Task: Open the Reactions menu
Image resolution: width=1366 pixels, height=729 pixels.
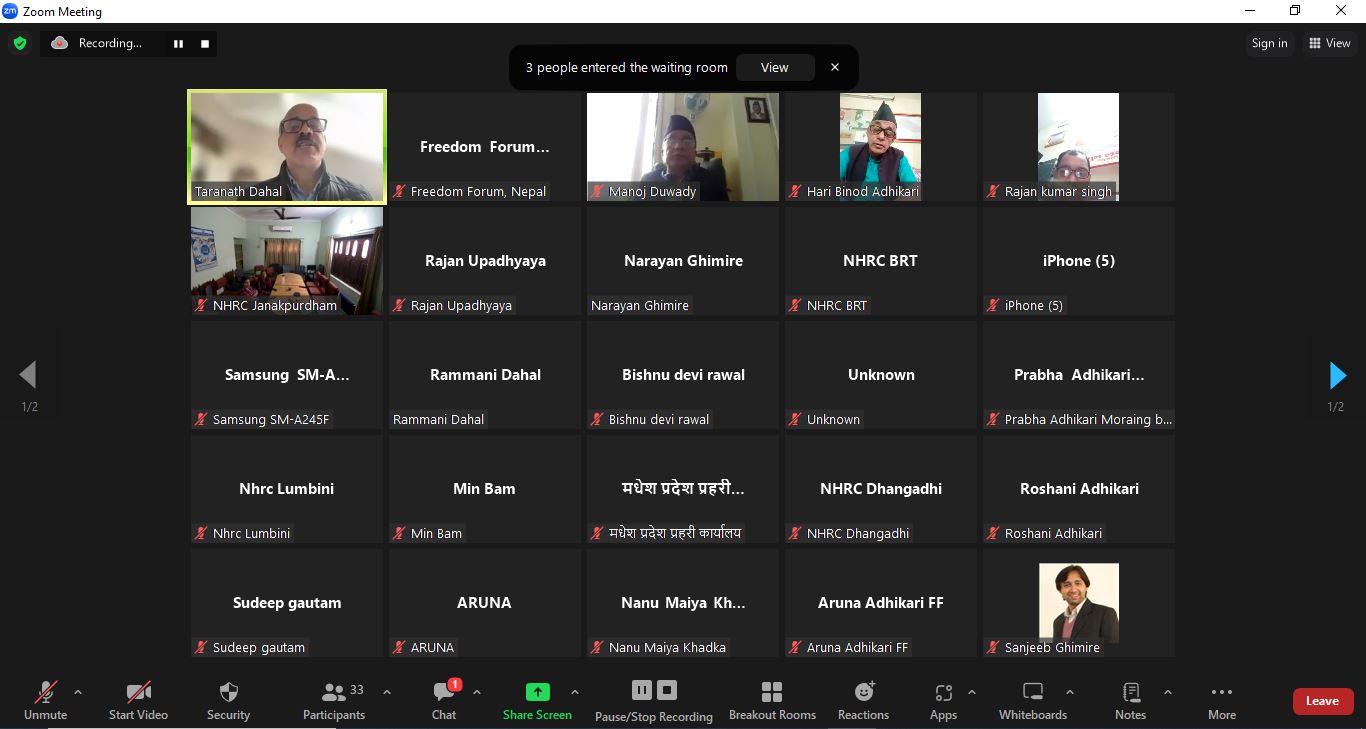Action: coord(863,700)
